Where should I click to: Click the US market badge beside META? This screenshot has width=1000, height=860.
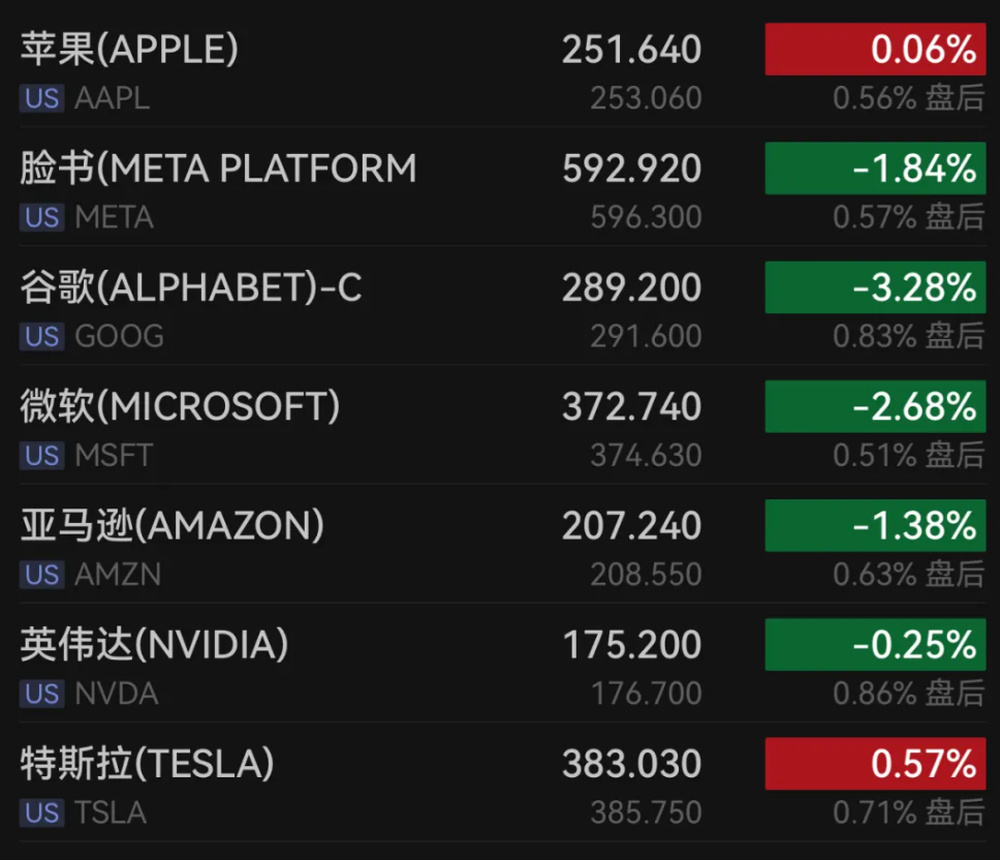coord(42,218)
